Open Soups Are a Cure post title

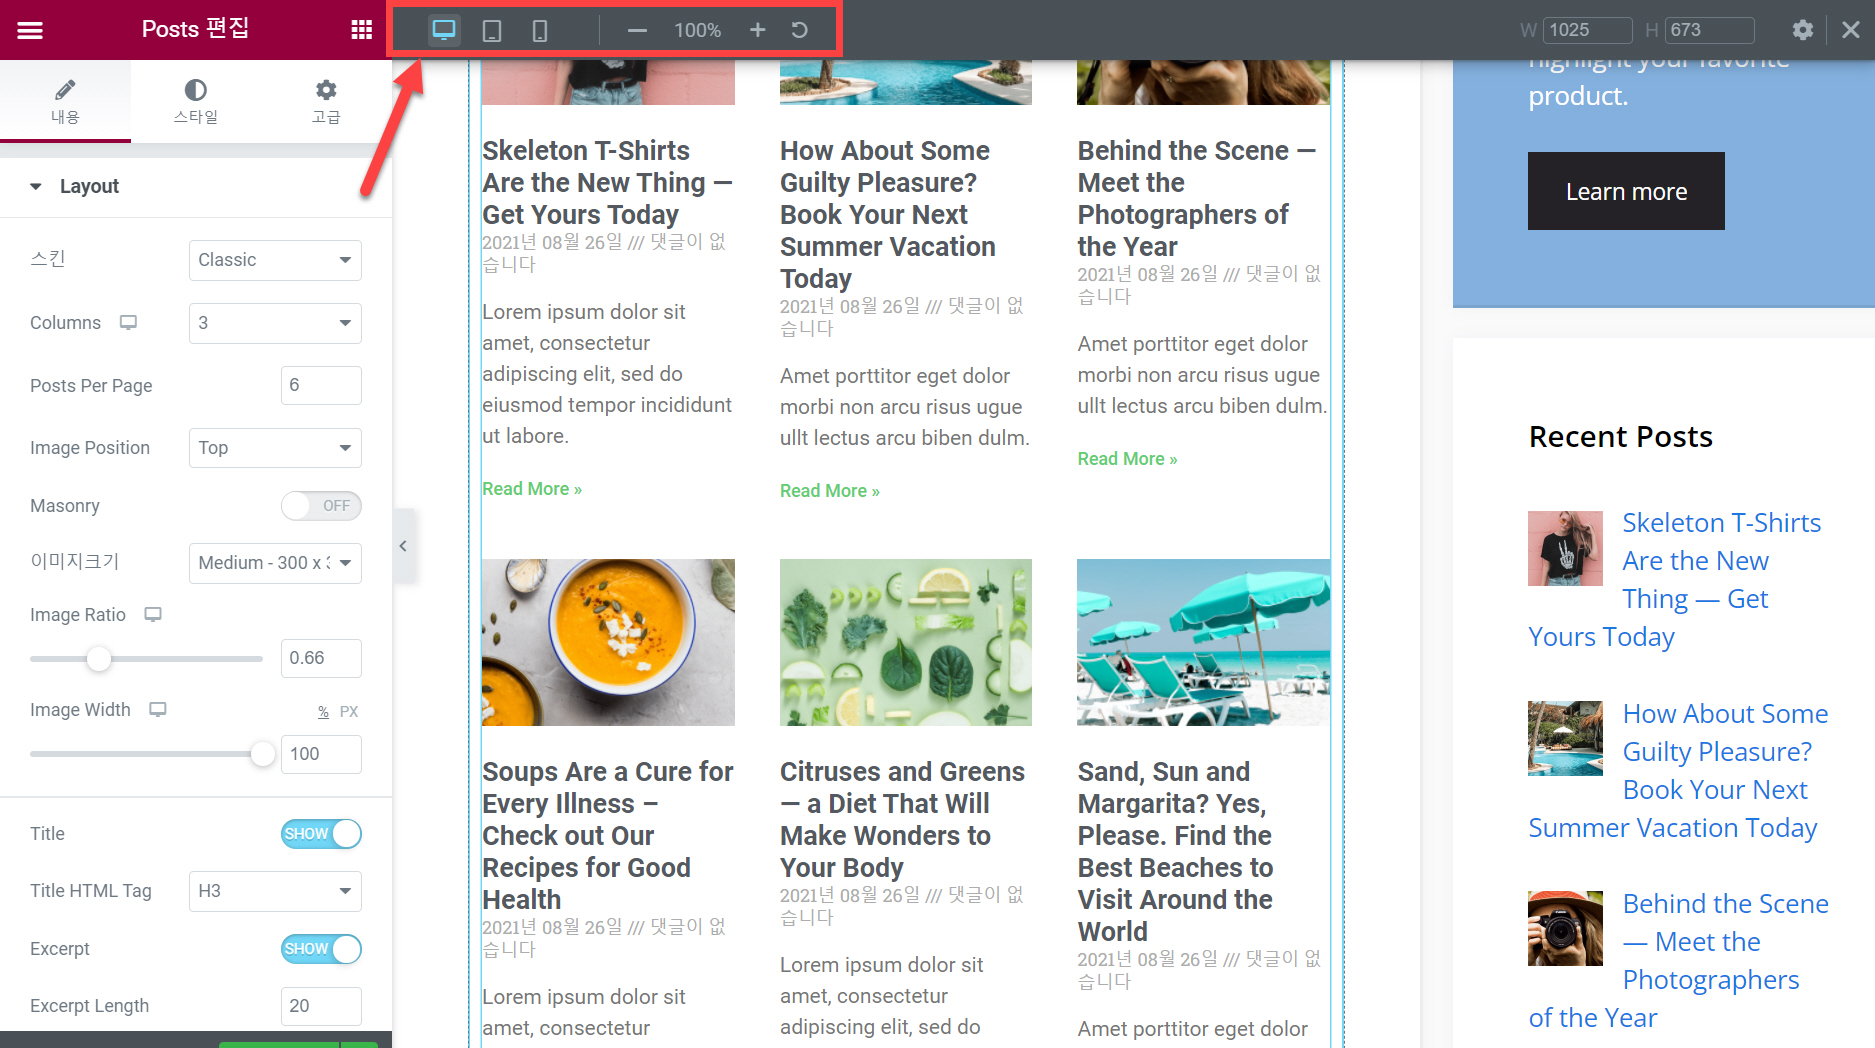point(607,836)
